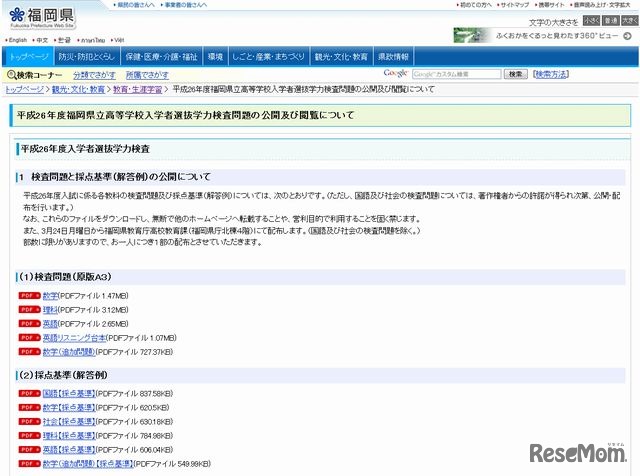640x476 pixels.
Task: Download the 英語 exam PDF link
Action: pos(50,324)
